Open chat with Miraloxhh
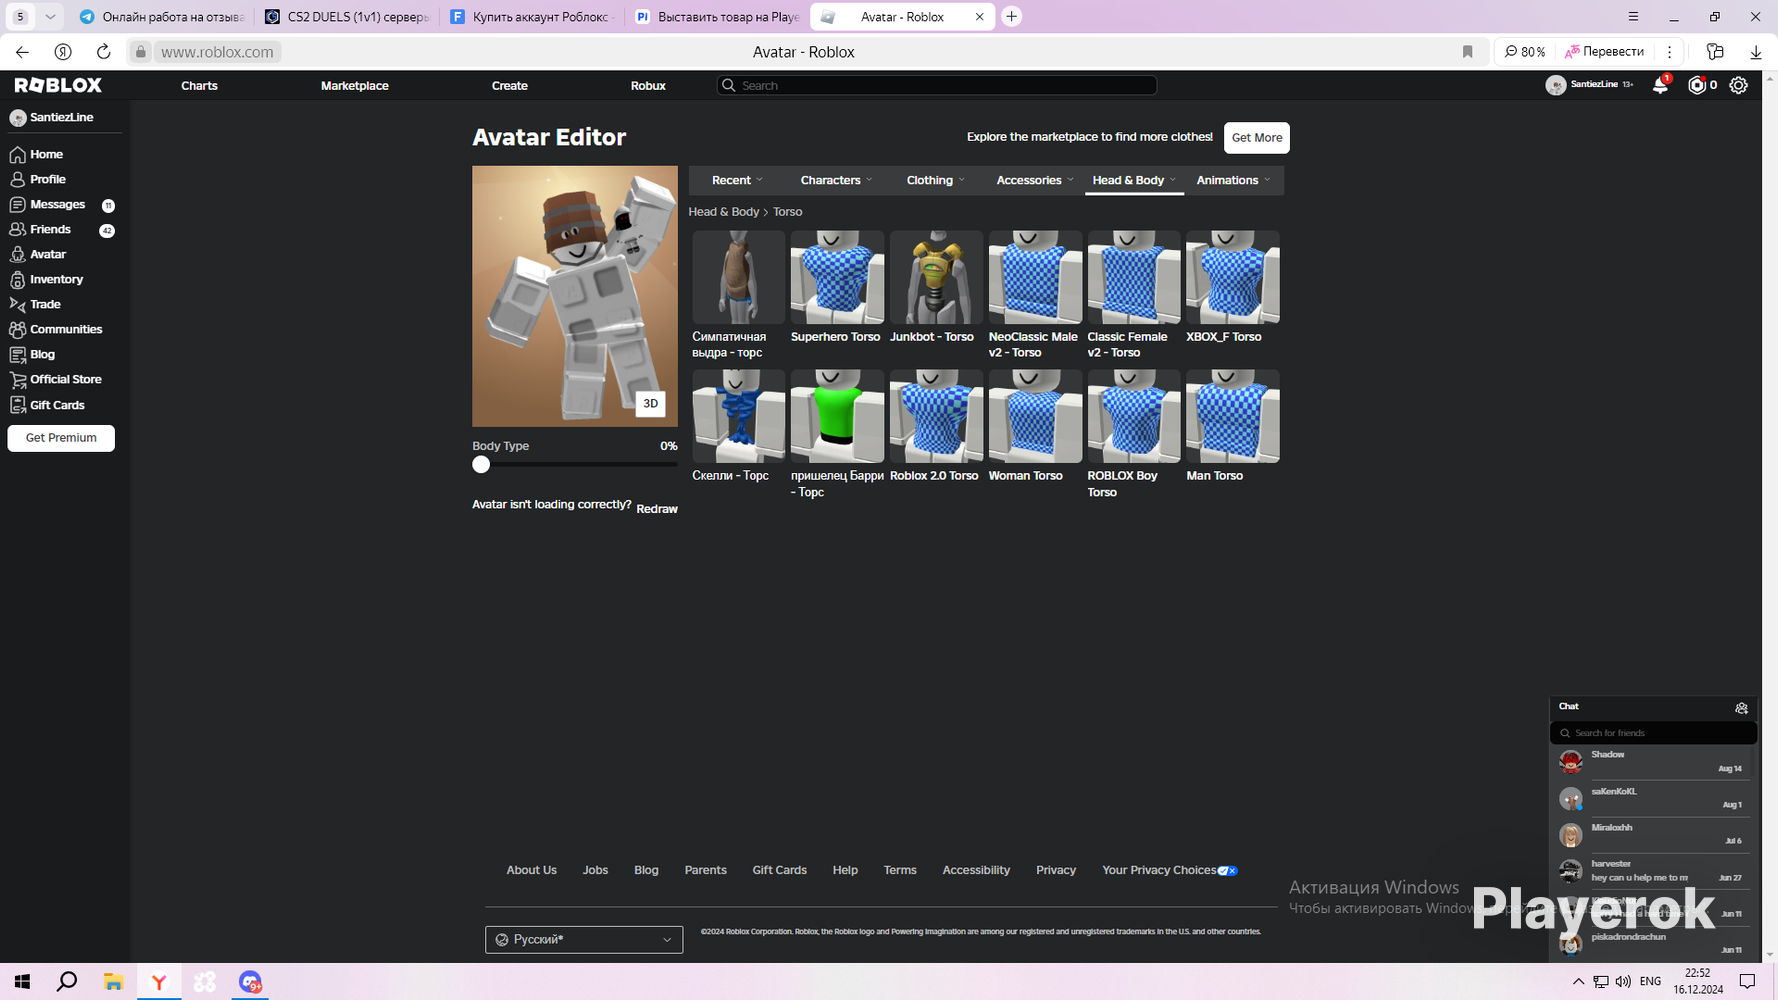This screenshot has width=1778, height=1000. pyautogui.click(x=1653, y=834)
